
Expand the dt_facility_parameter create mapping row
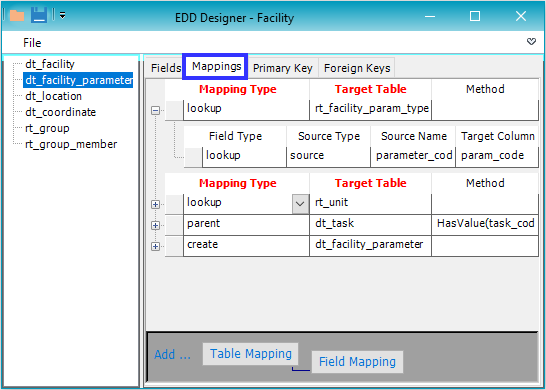tap(156, 246)
